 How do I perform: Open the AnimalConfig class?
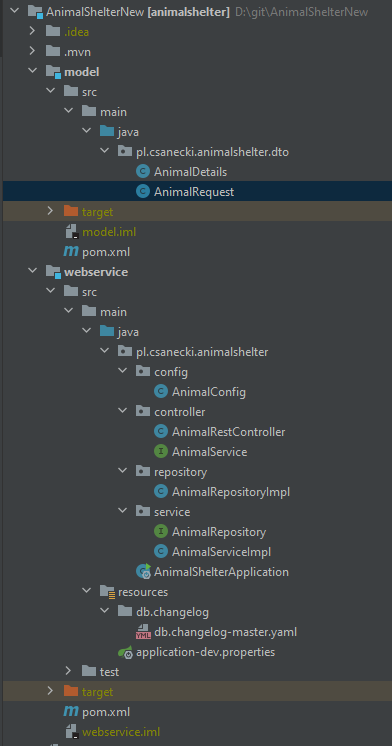point(209,392)
